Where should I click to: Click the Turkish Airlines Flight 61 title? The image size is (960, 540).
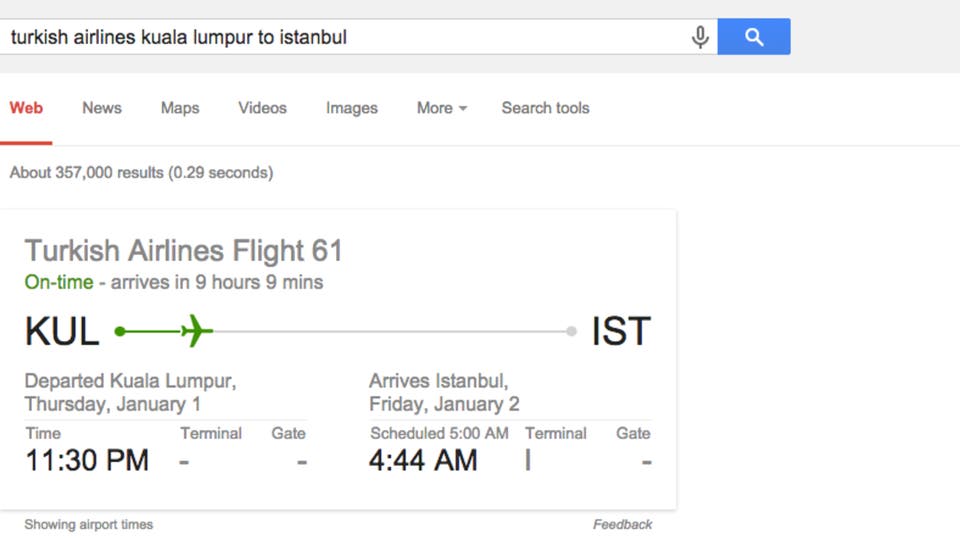pos(183,250)
